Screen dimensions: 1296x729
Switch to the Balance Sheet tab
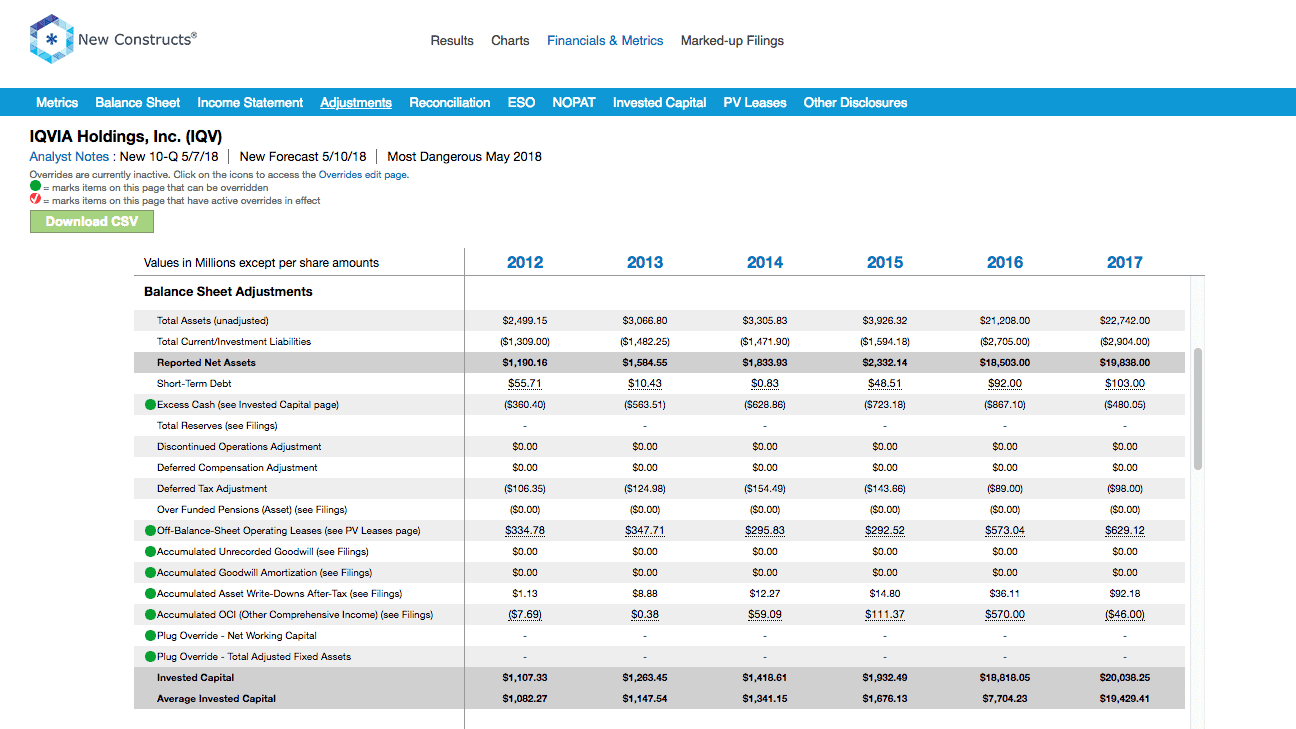[x=138, y=103]
